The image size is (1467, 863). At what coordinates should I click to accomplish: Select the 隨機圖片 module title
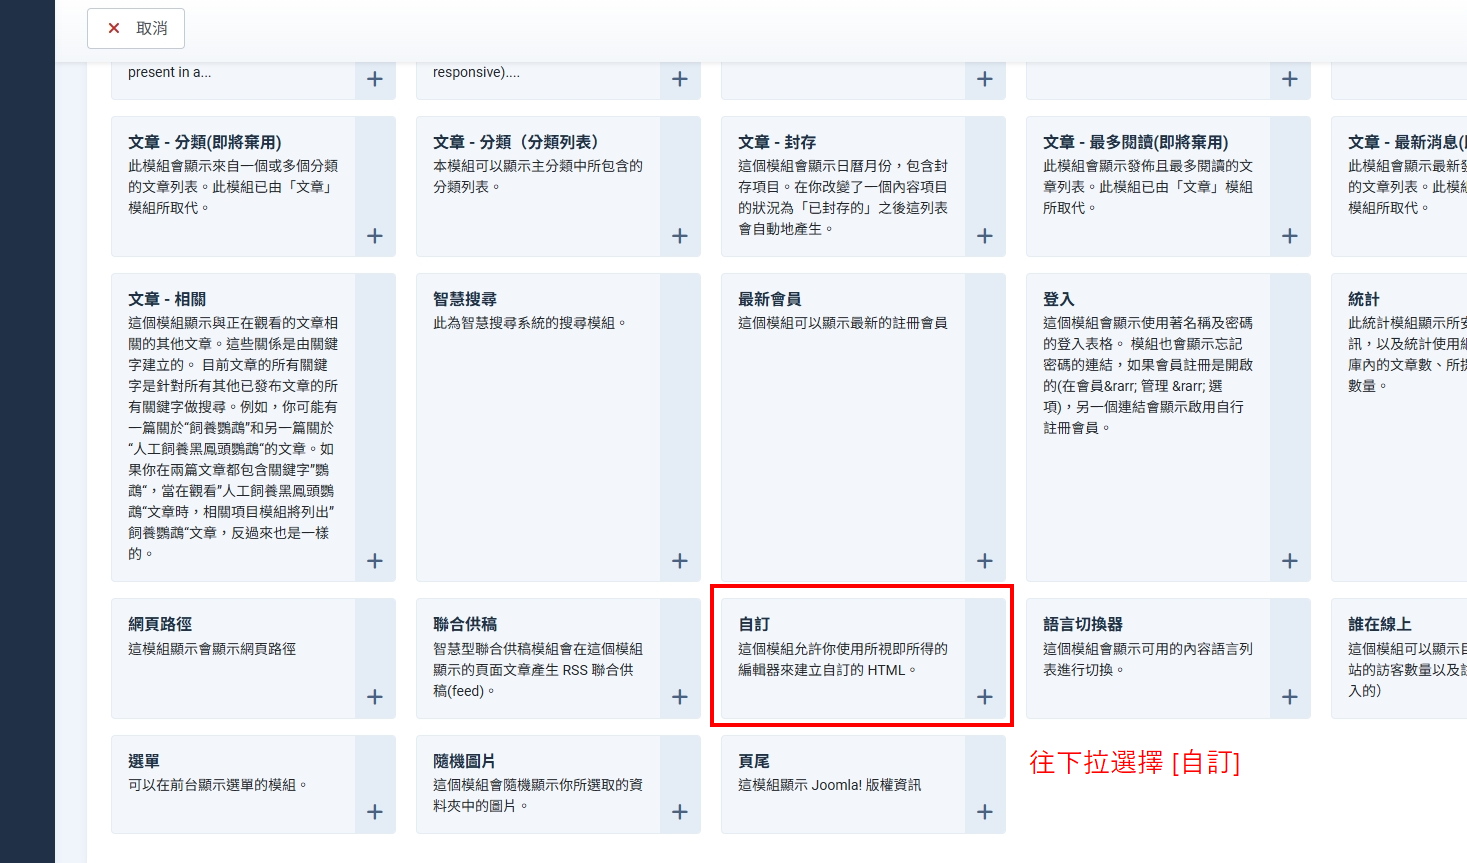[x=464, y=761]
